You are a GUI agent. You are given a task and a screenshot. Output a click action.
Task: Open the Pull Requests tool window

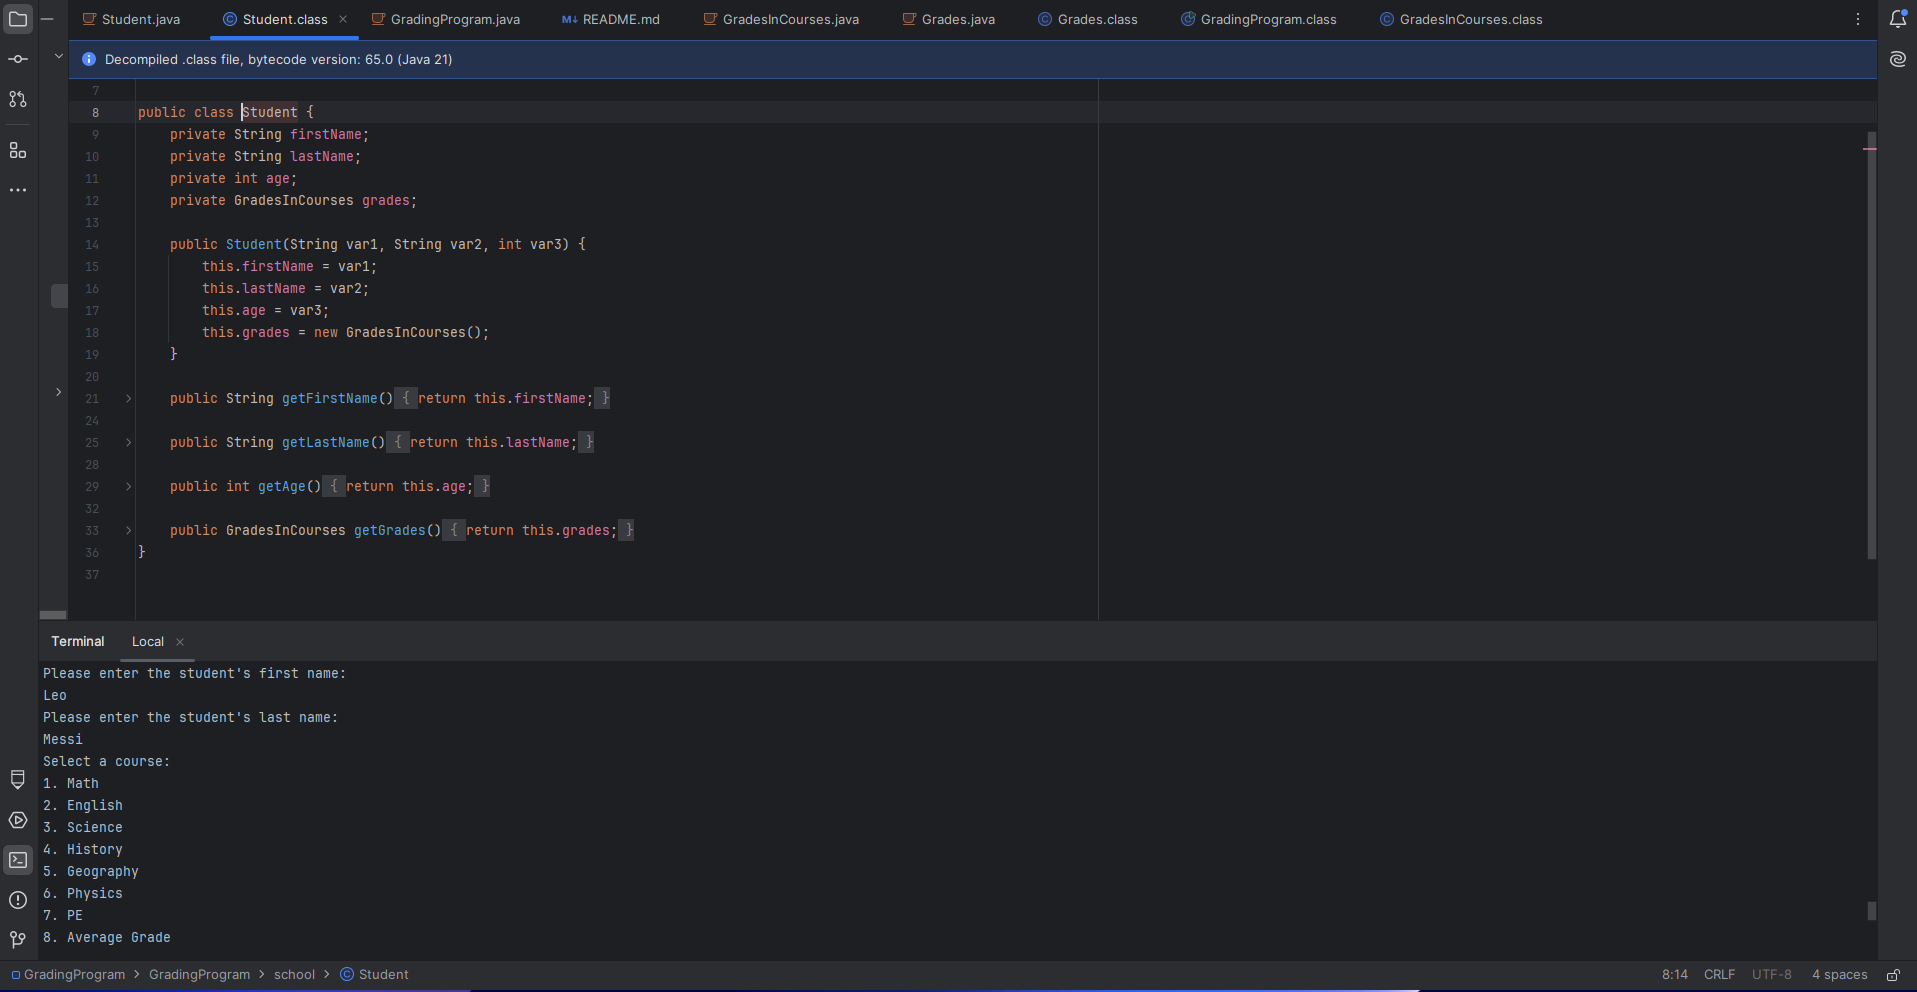click(x=18, y=99)
